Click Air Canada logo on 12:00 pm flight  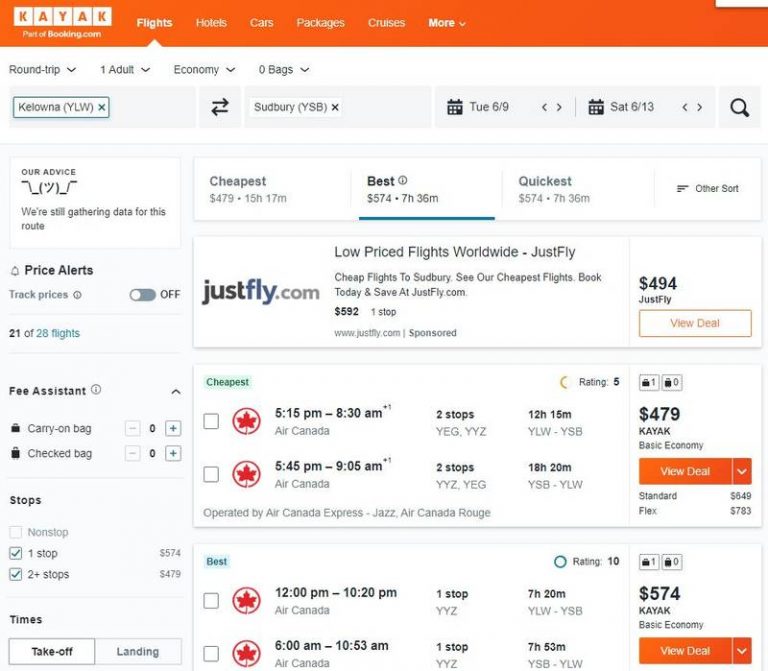pos(246,600)
